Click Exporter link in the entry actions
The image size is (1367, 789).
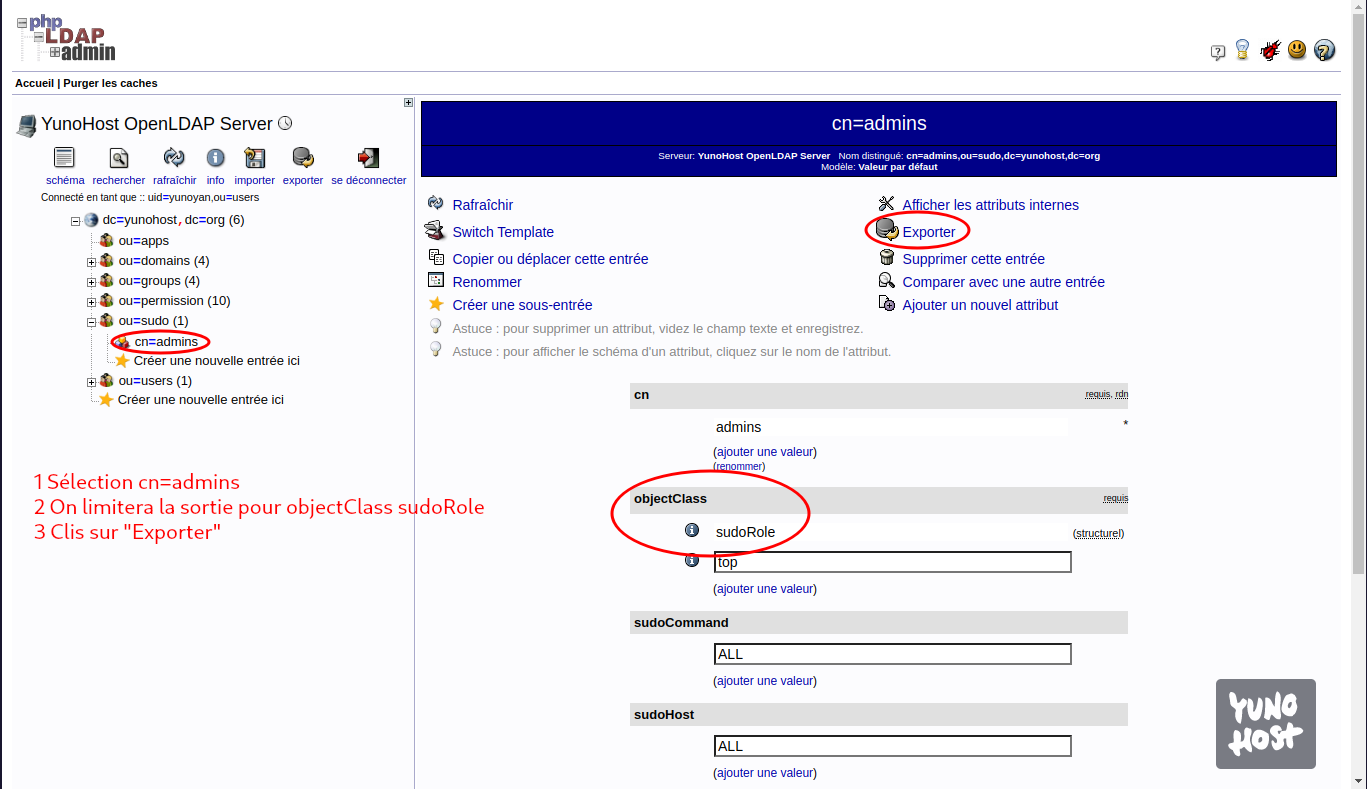click(x=928, y=232)
